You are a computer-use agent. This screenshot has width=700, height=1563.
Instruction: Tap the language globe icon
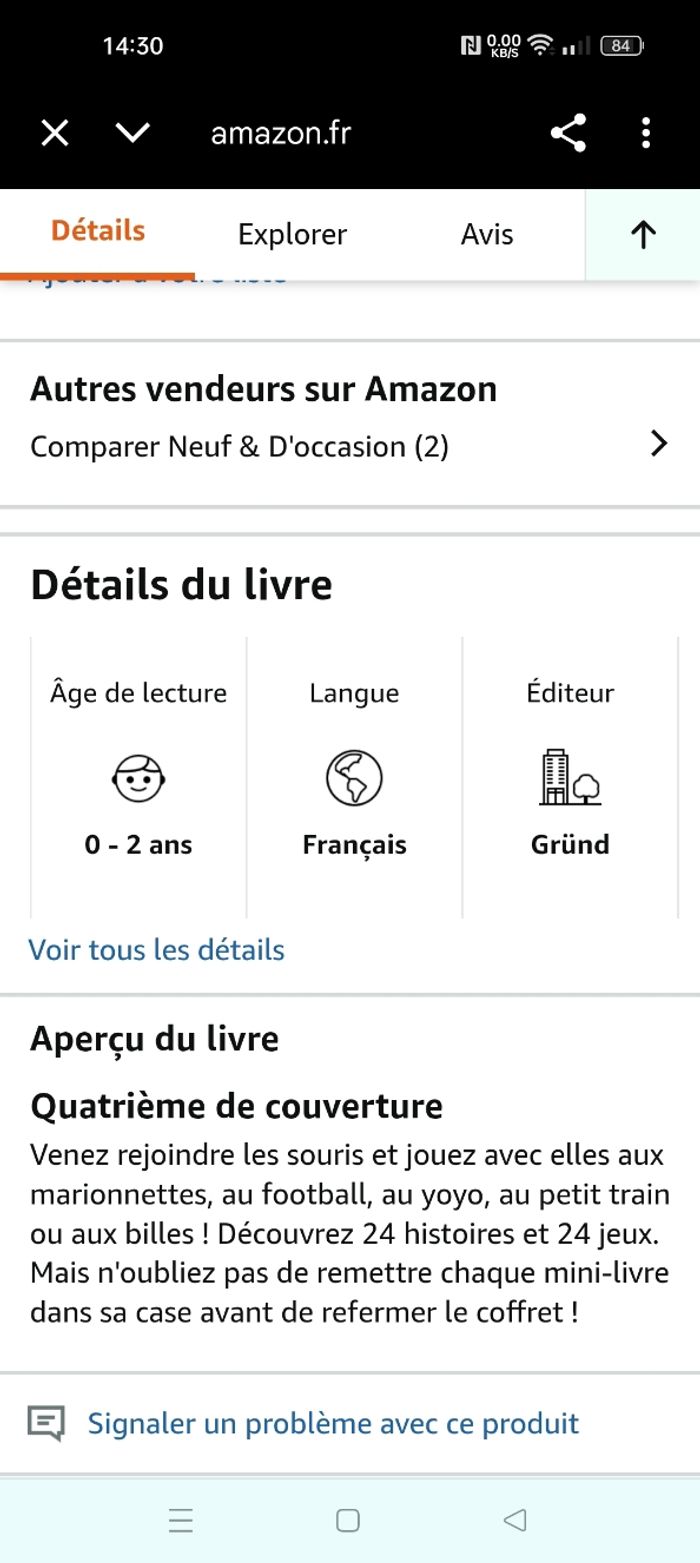(354, 777)
